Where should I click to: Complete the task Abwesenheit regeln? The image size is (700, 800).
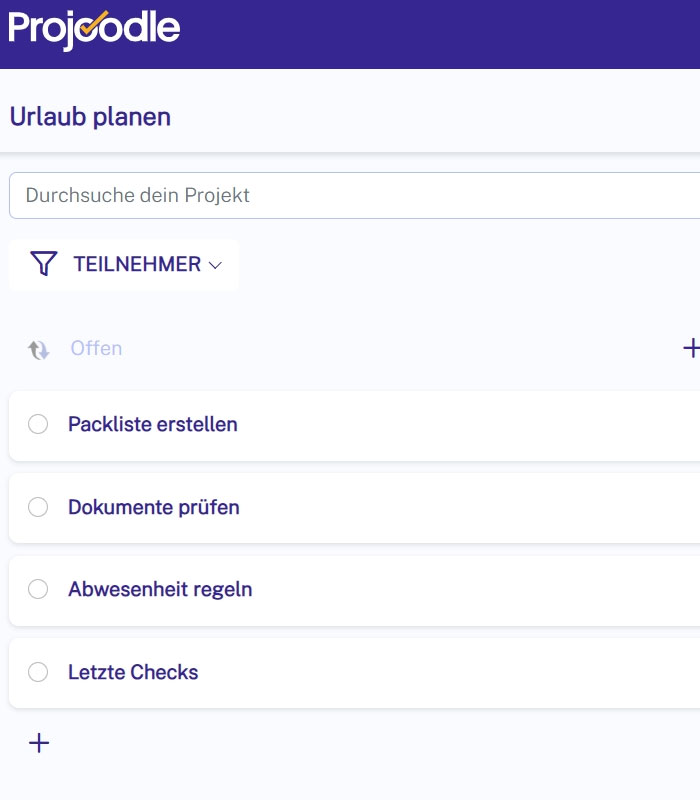[x=38, y=589]
